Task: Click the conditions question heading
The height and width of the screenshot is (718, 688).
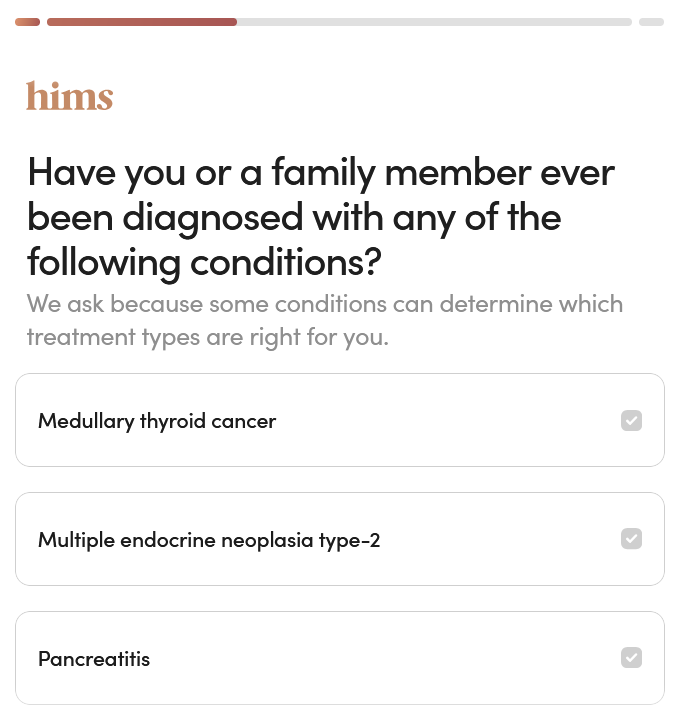Action: pos(320,217)
